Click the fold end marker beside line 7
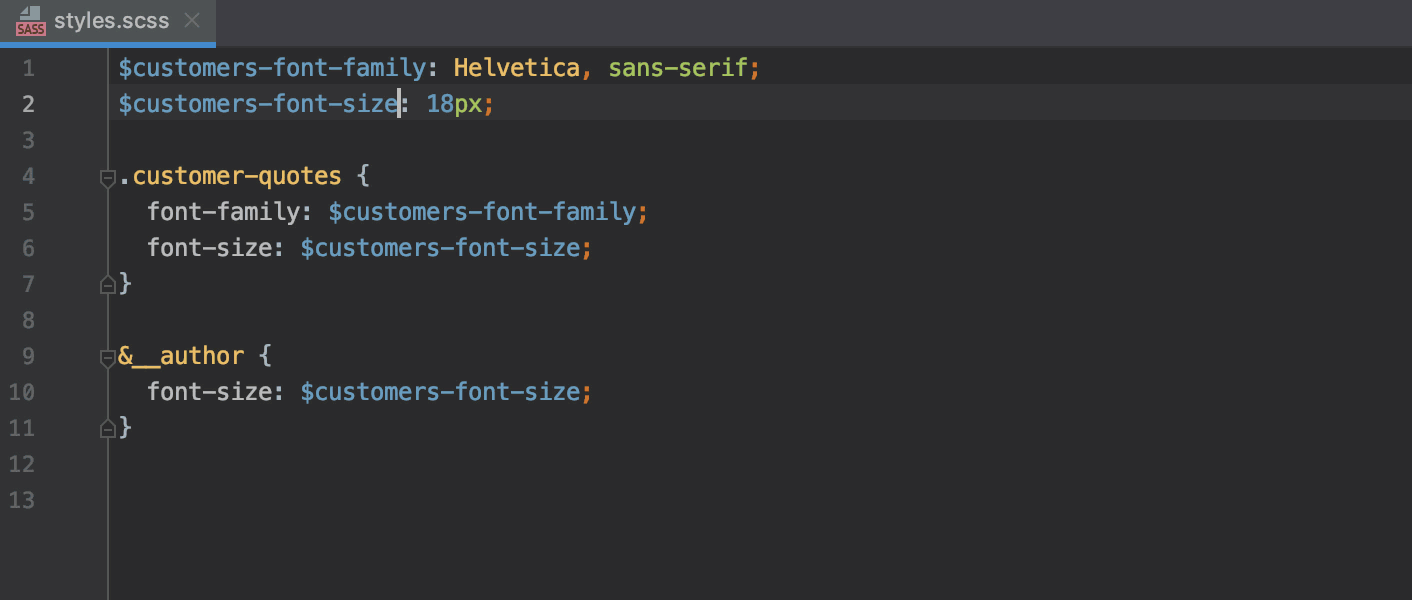 107,284
